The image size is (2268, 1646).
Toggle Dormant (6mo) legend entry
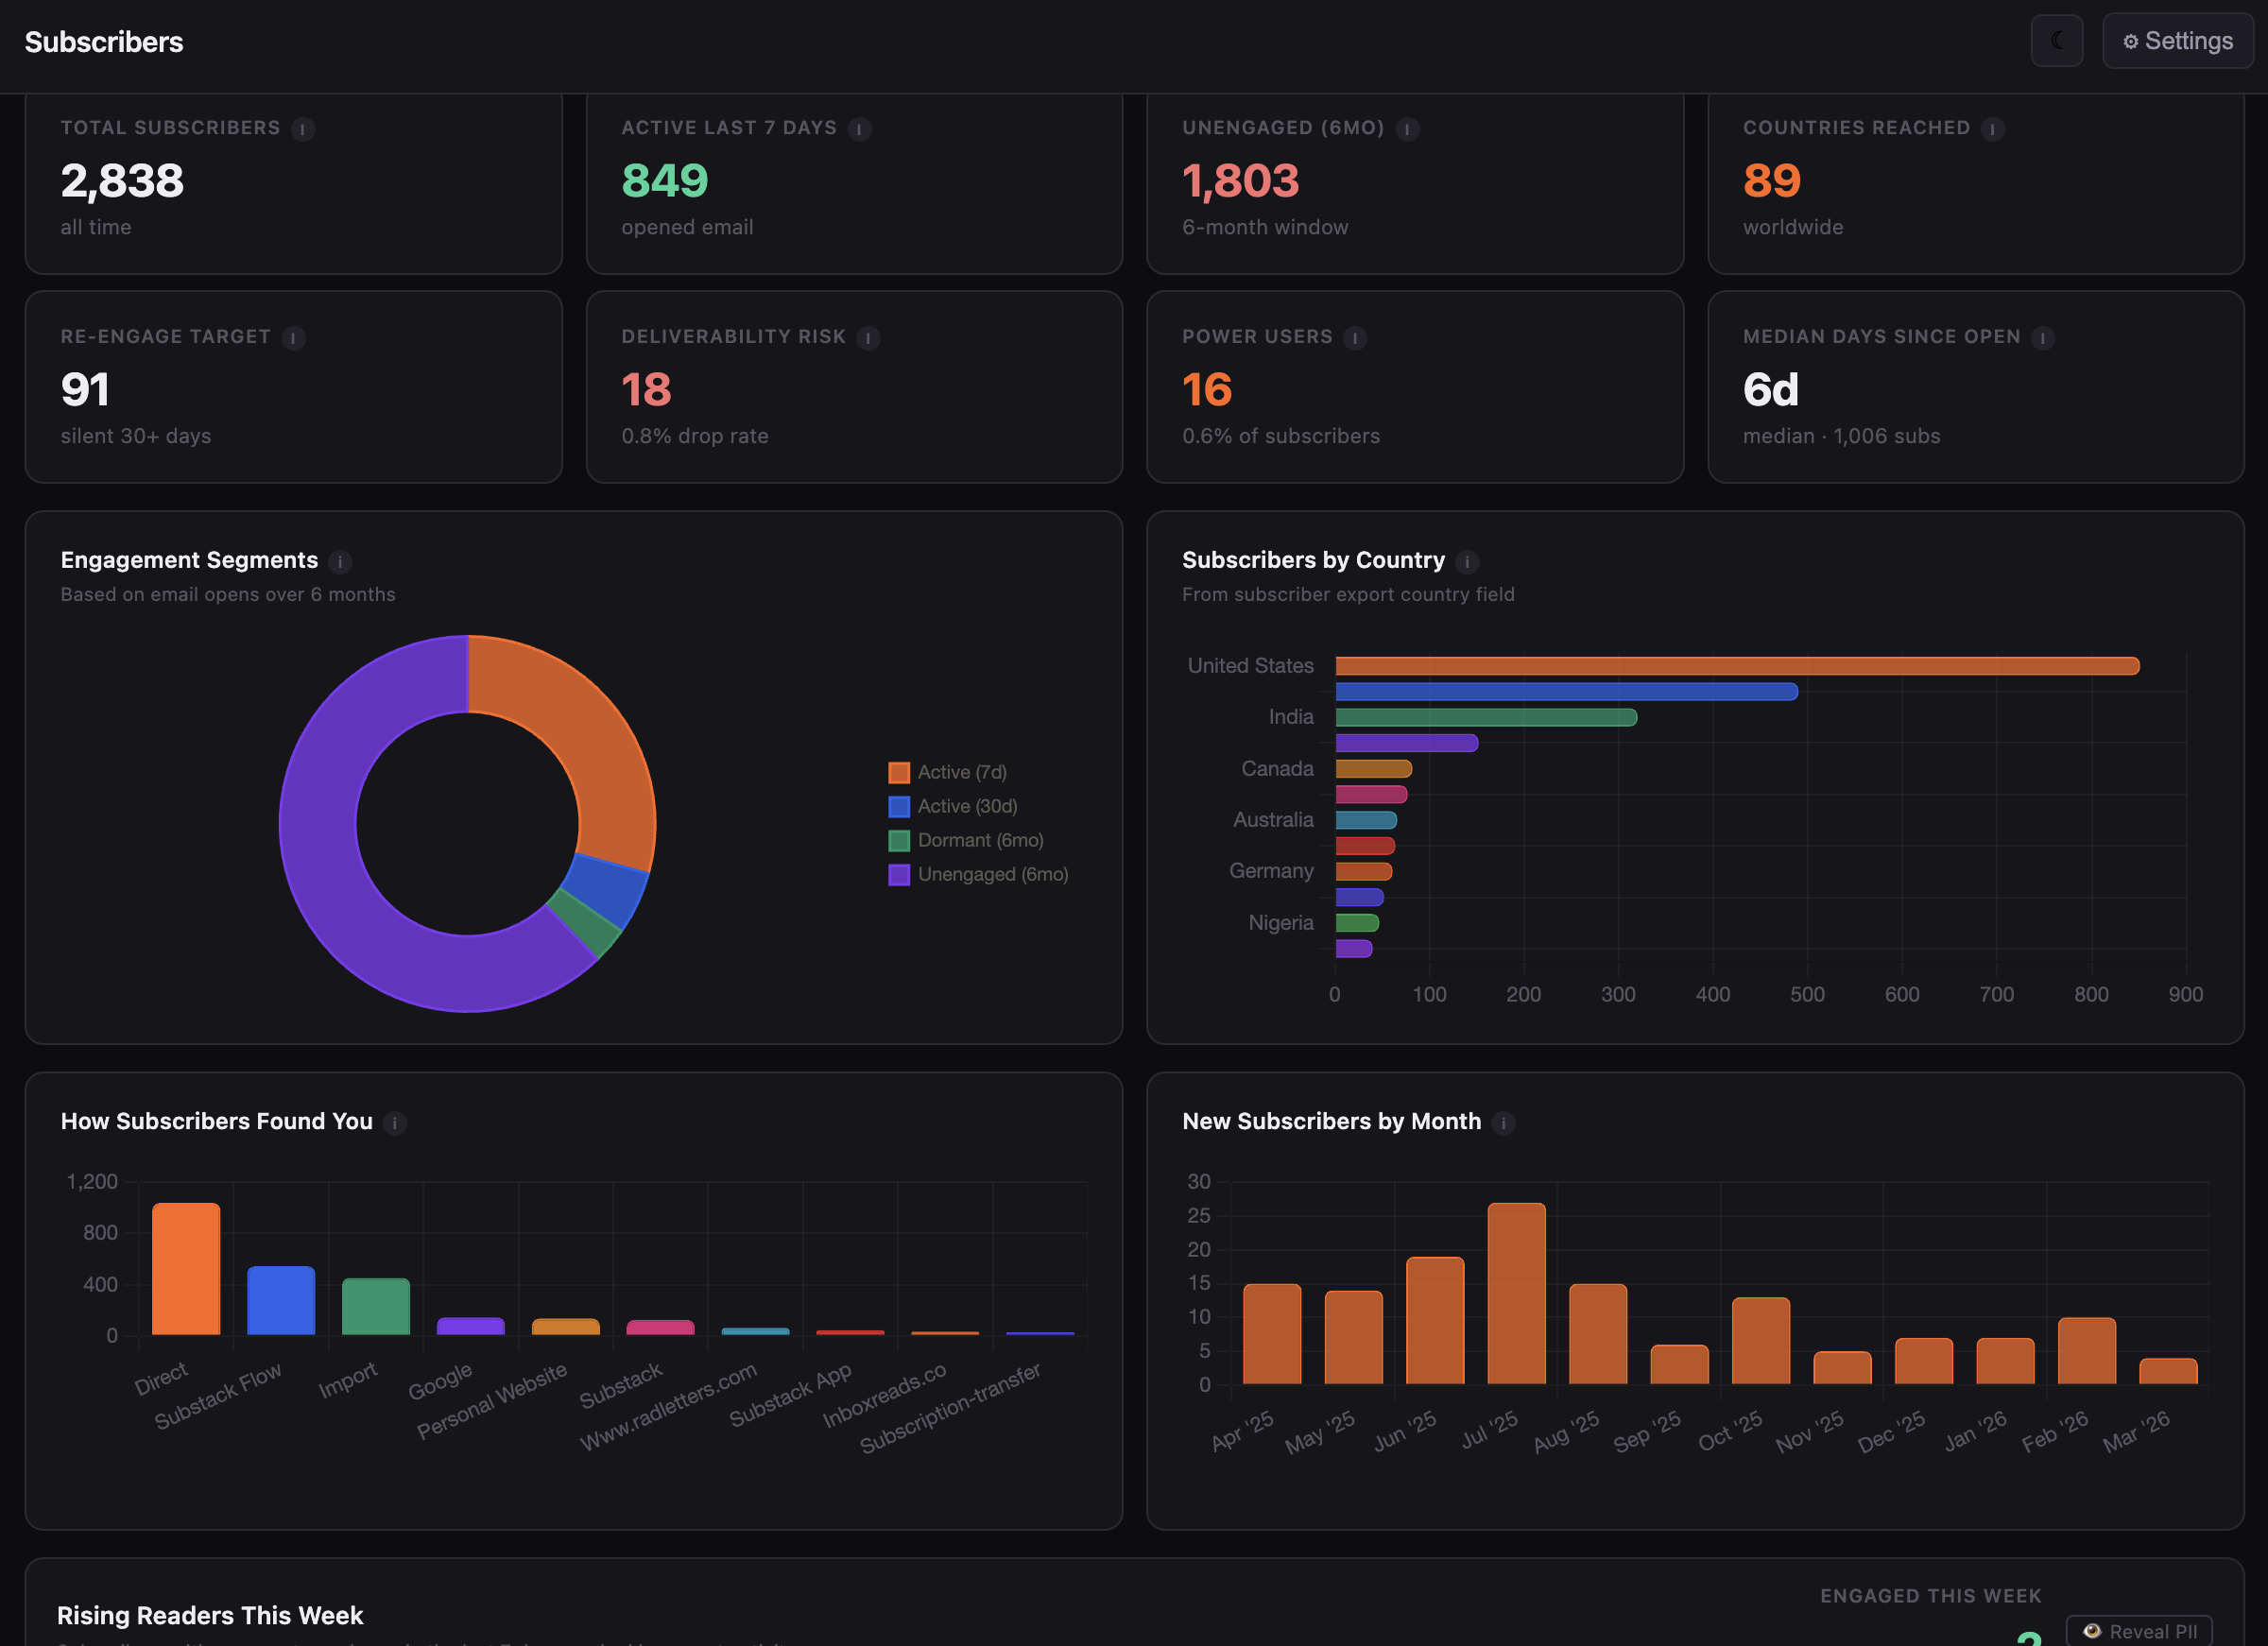coord(979,840)
